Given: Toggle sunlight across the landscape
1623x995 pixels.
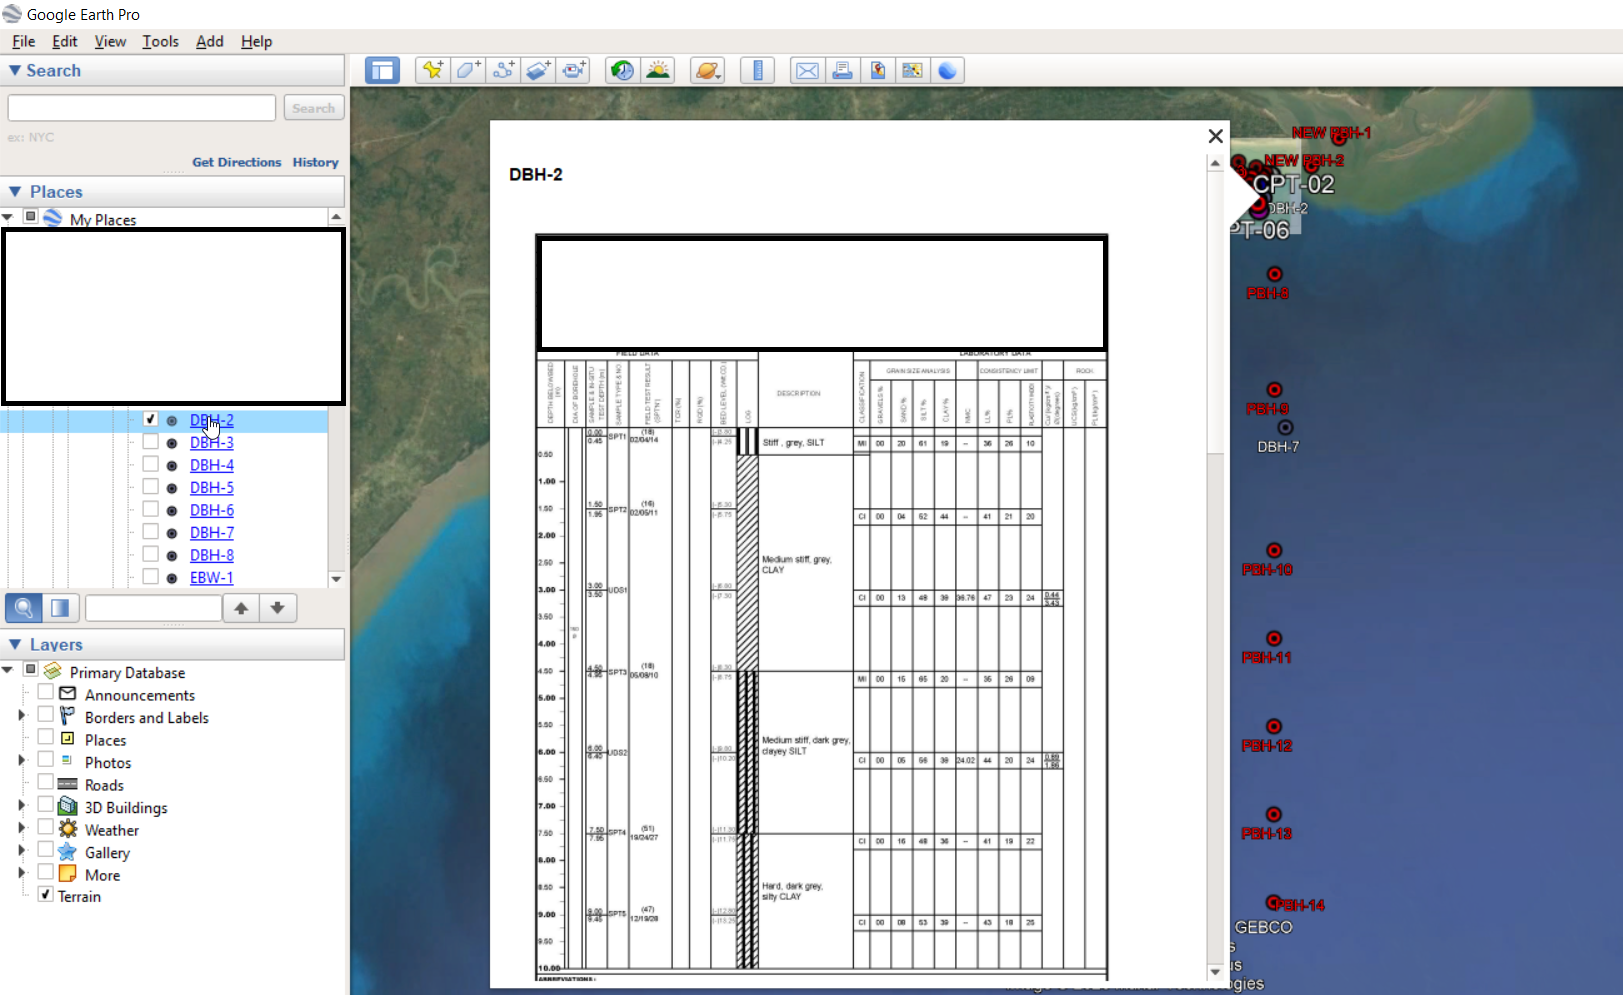Looking at the screenshot, I should tap(657, 70).
